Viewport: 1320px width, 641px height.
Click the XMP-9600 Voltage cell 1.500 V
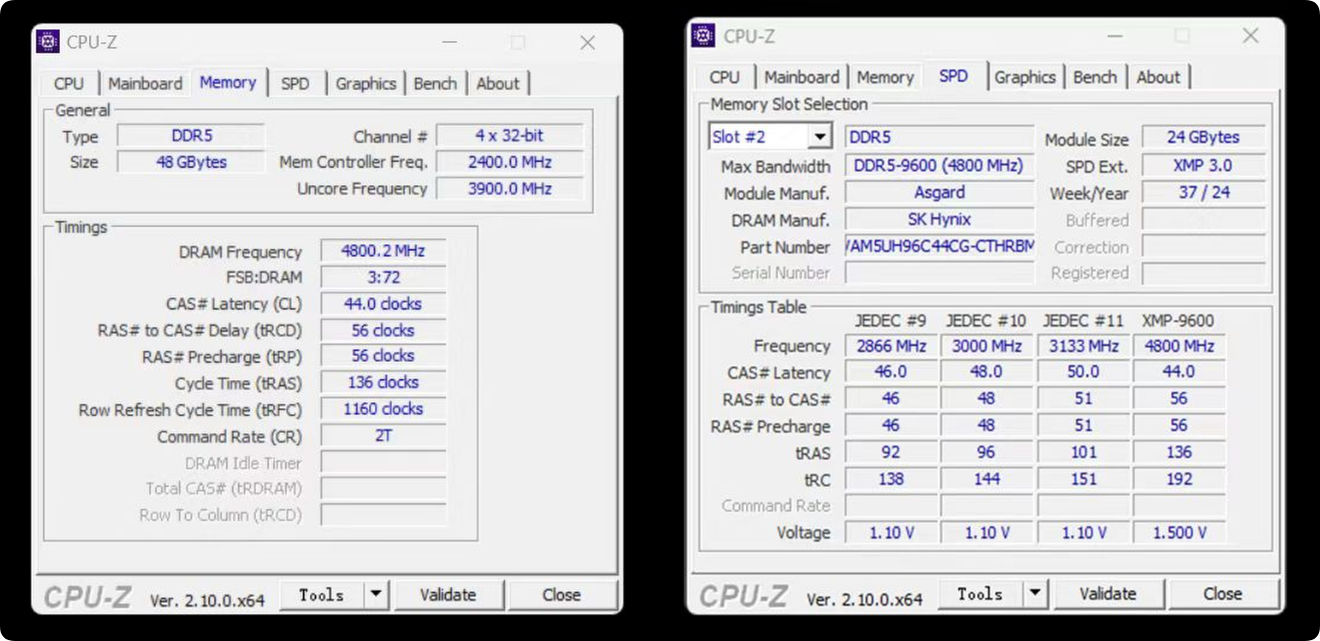tap(1179, 533)
